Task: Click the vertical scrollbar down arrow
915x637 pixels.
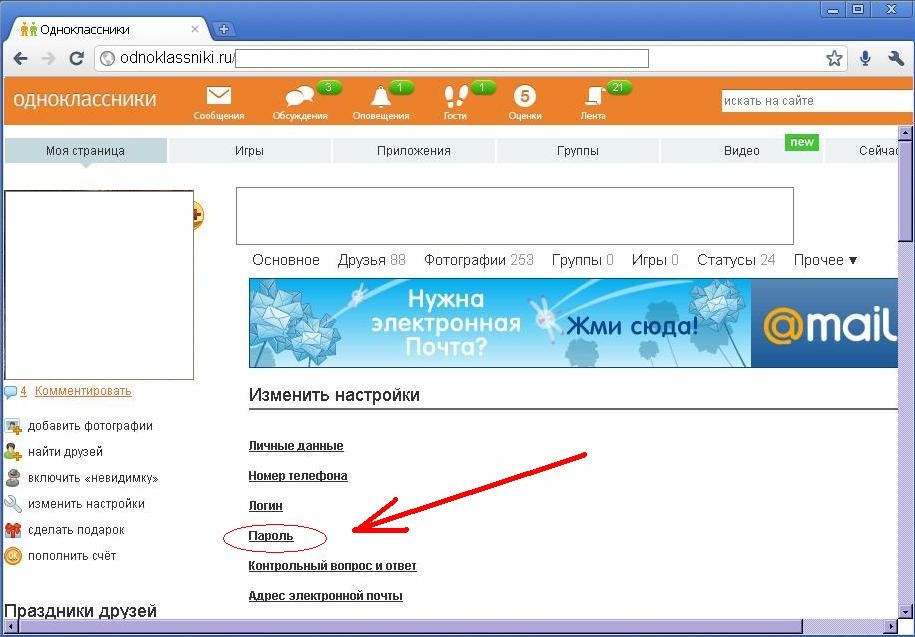Action: coord(905,611)
